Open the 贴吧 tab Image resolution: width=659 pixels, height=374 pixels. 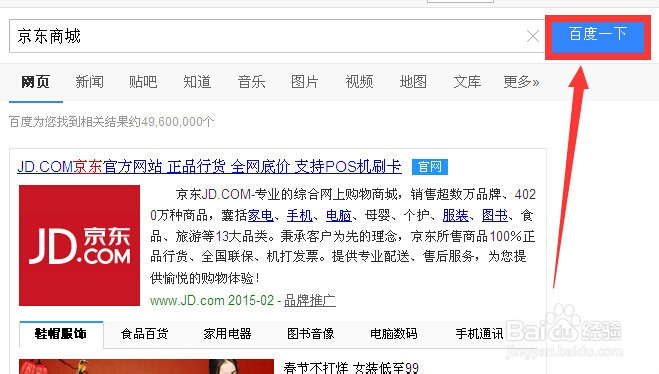[143, 82]
